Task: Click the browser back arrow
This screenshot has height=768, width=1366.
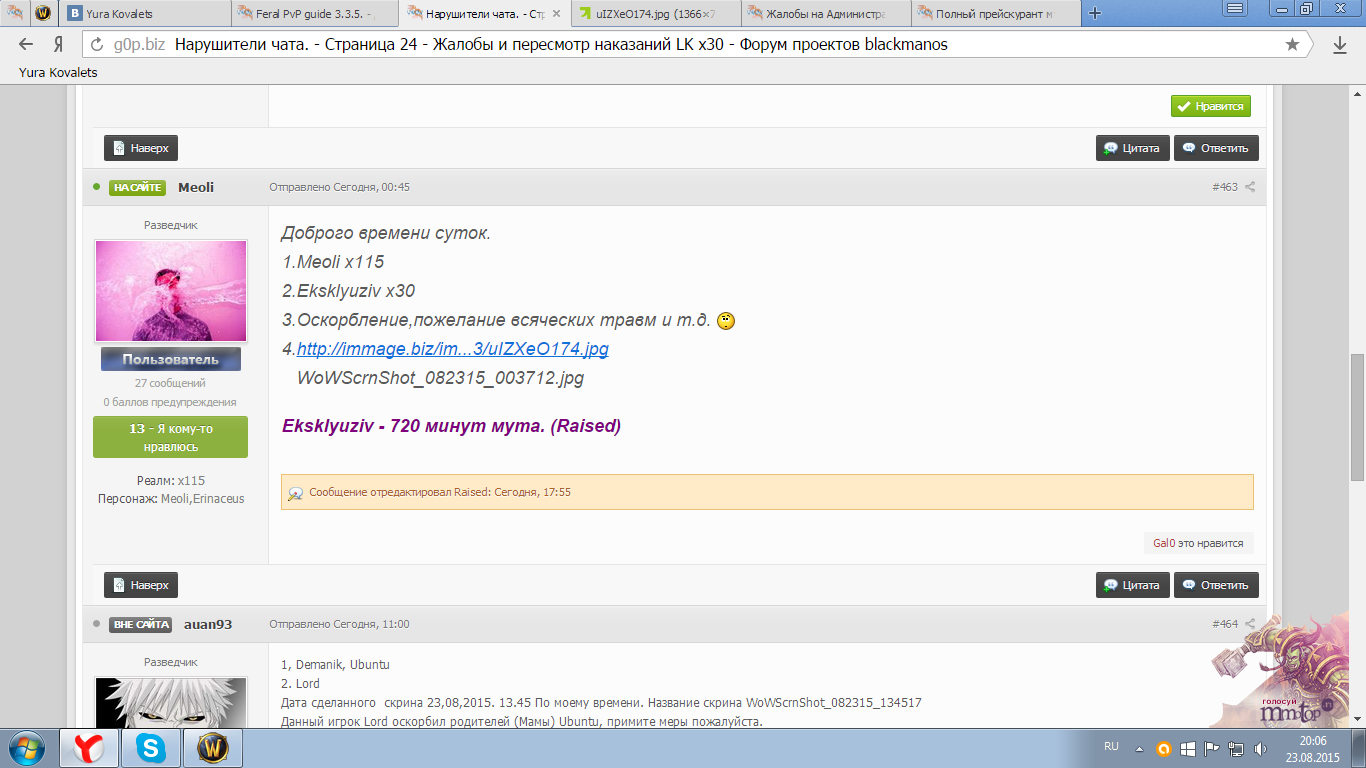Action: [x=26, y=45]
